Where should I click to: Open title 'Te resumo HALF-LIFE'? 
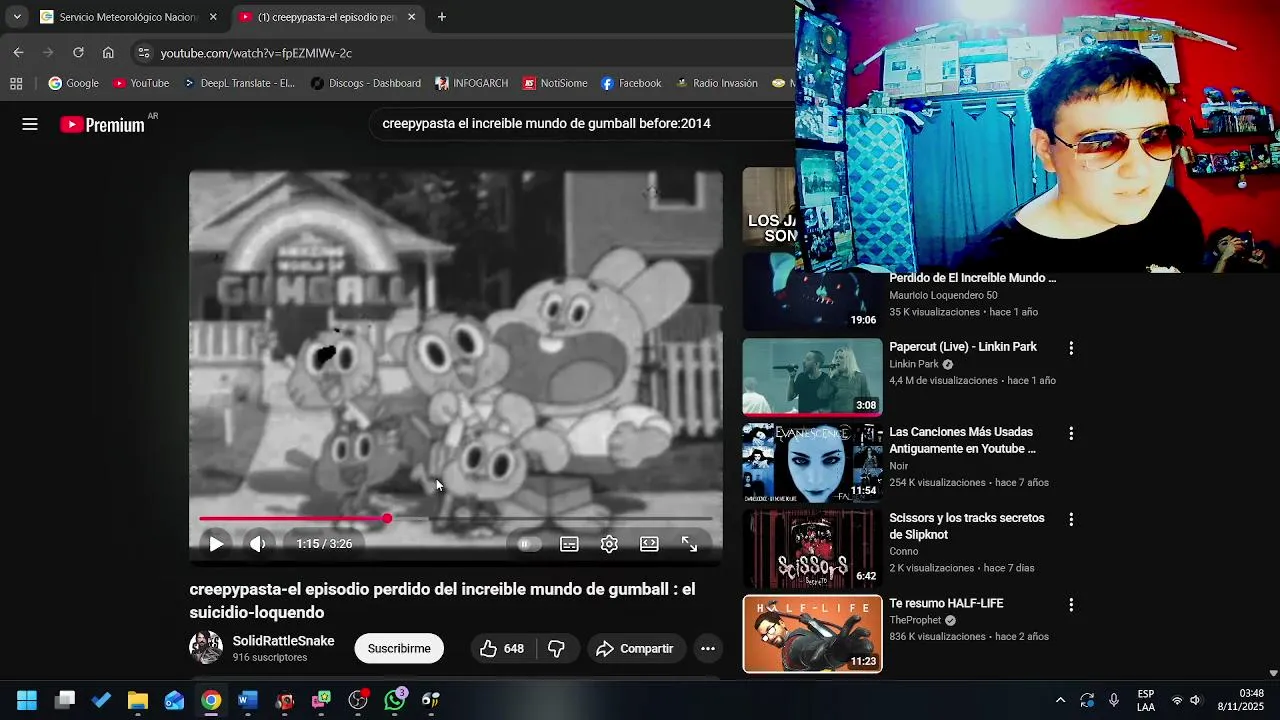946,604
